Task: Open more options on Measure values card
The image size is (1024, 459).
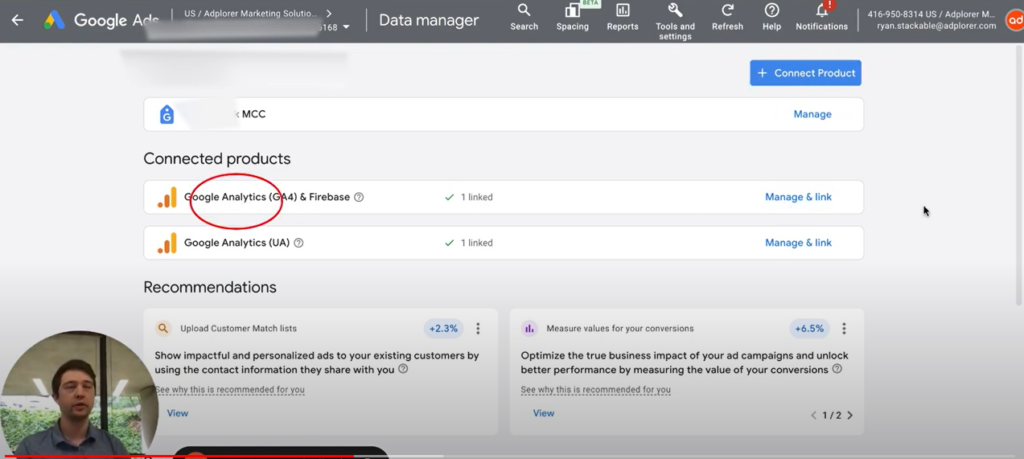Action: (844, 328)
